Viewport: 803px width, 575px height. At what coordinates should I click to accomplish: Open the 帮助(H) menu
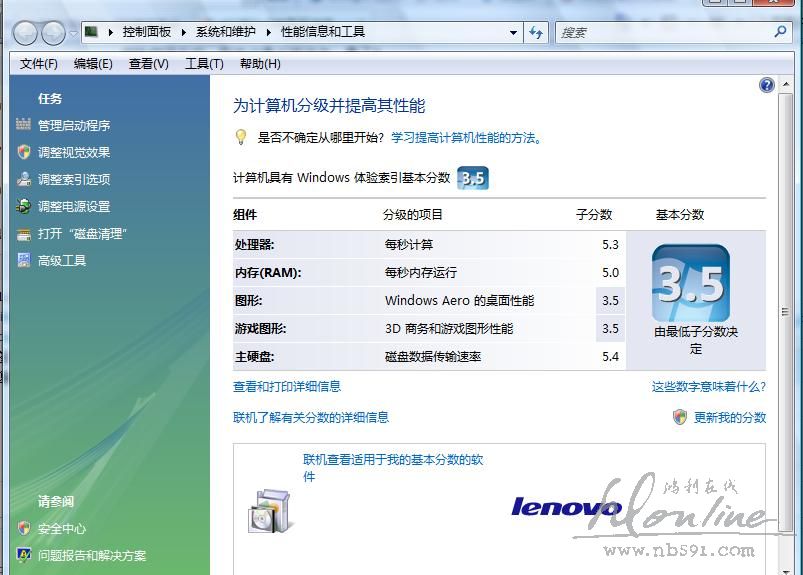(x=260, y=64)
